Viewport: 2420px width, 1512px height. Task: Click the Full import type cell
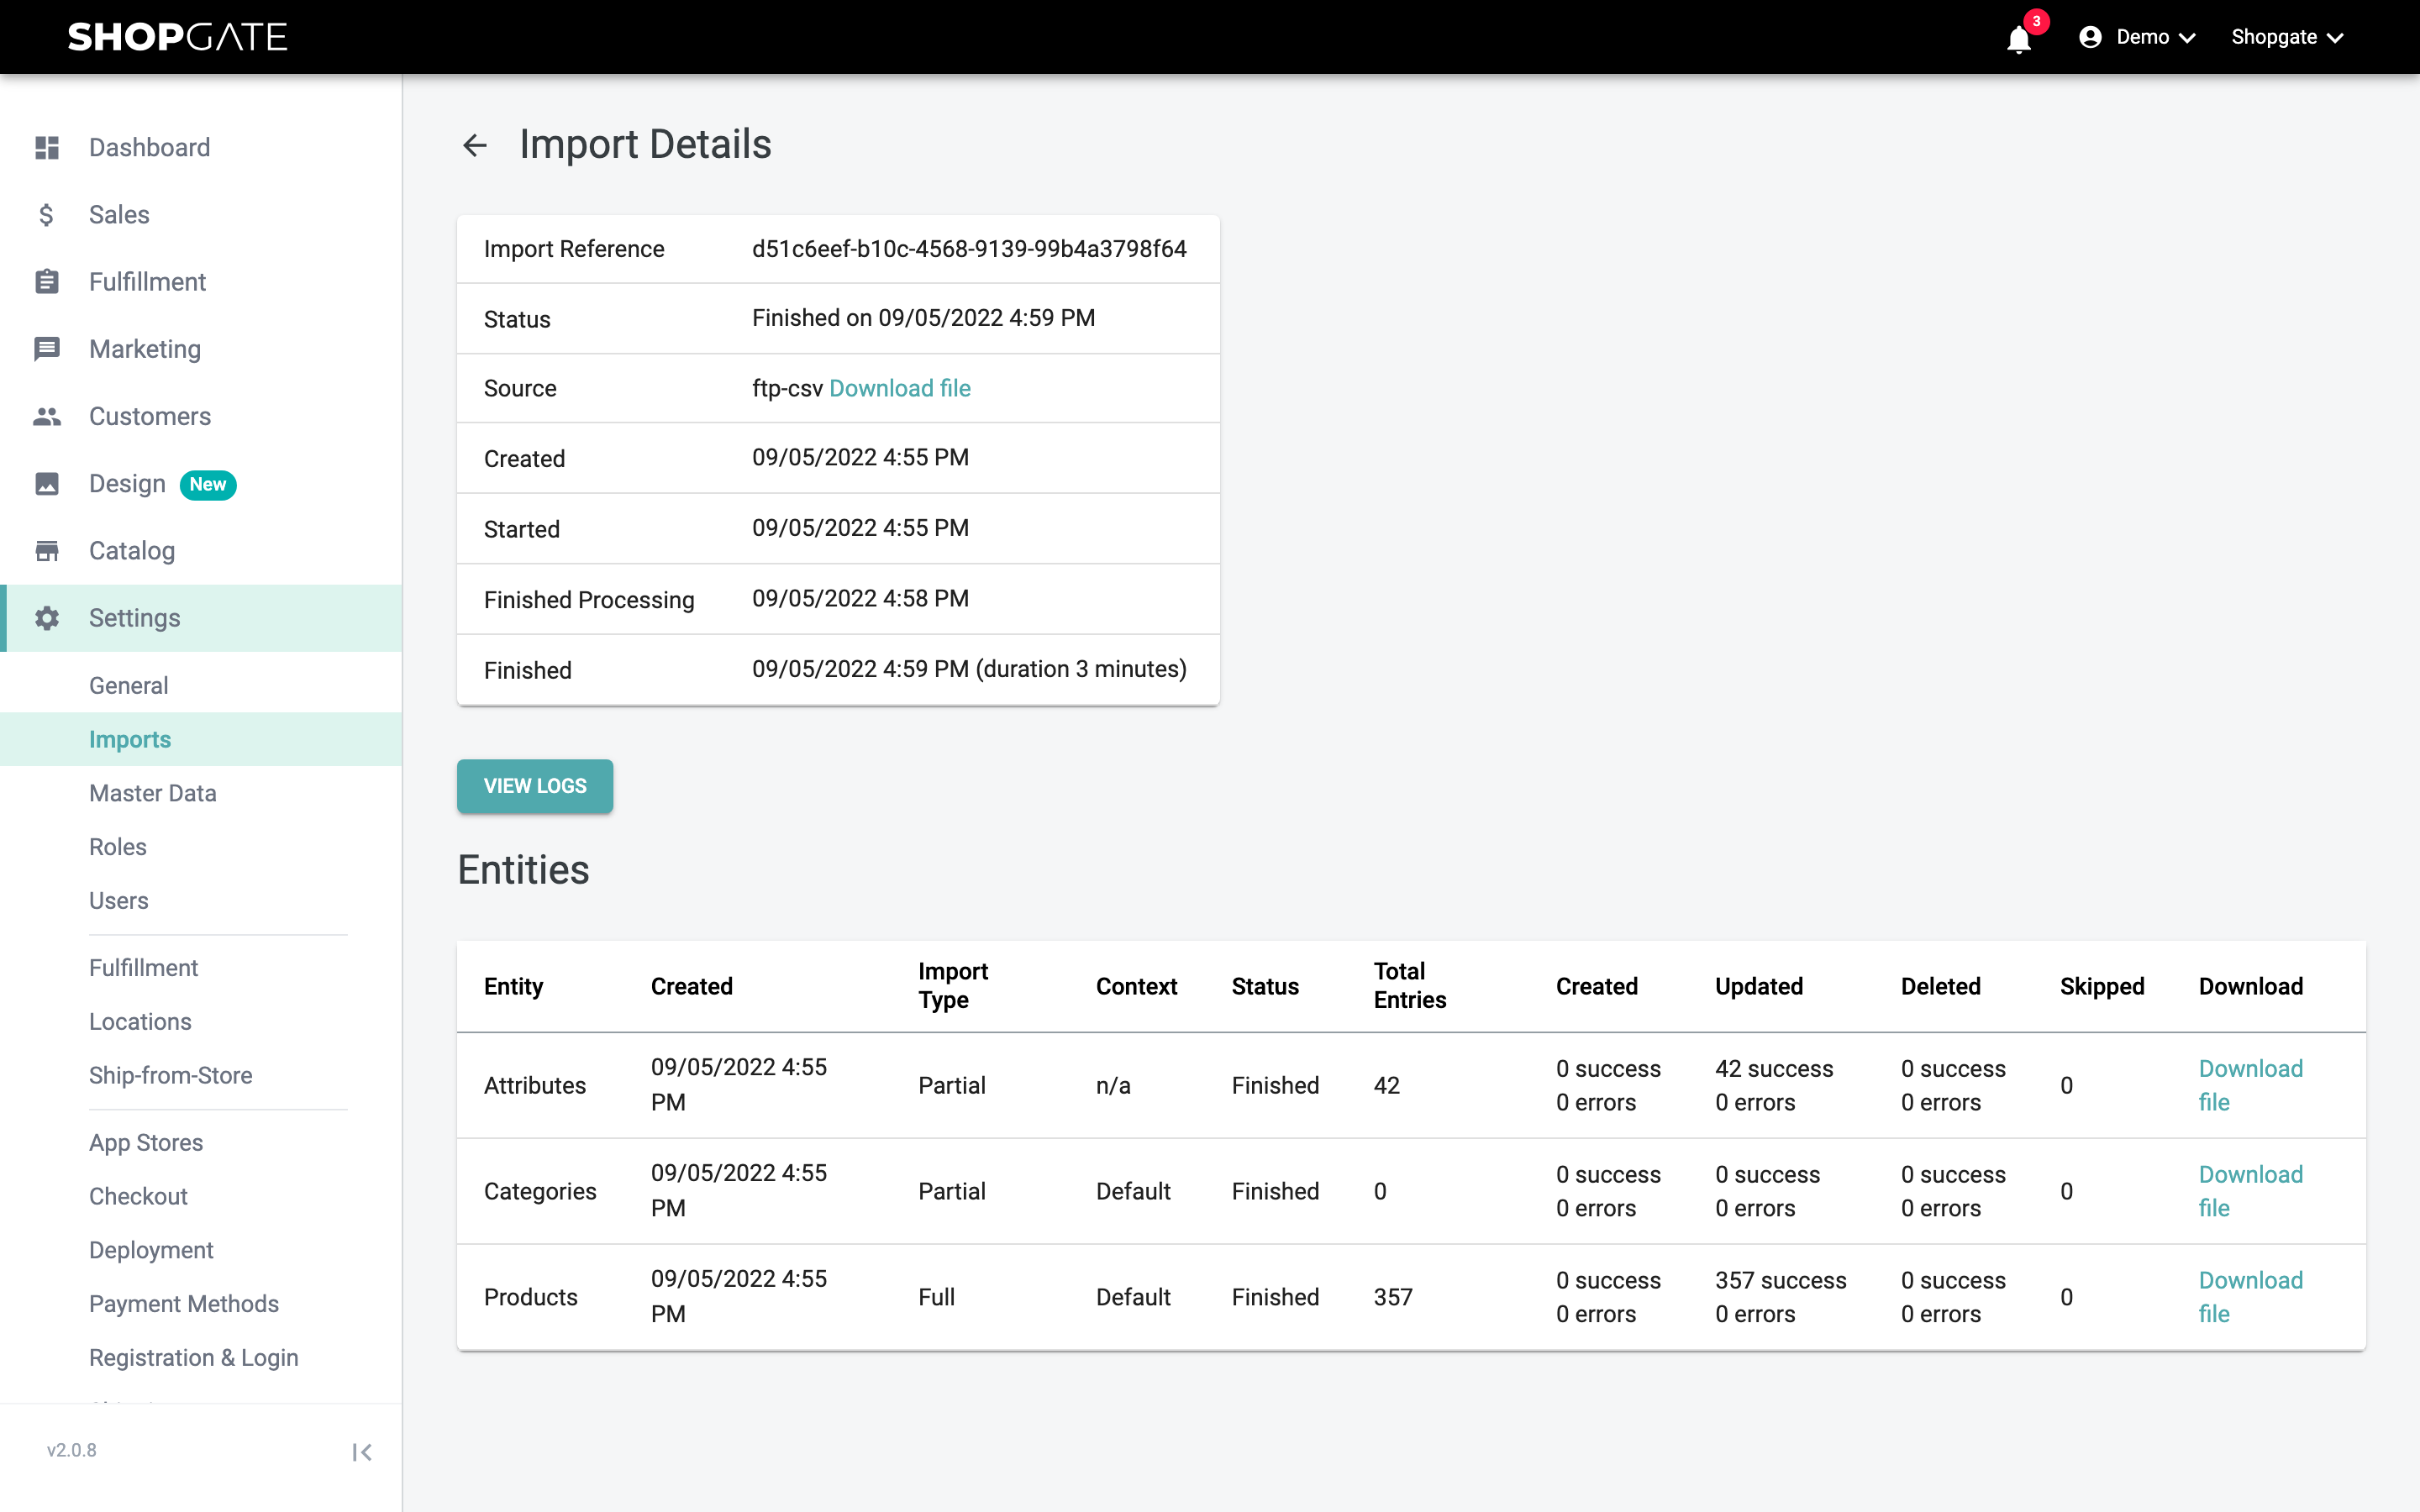click(936, 1298)
